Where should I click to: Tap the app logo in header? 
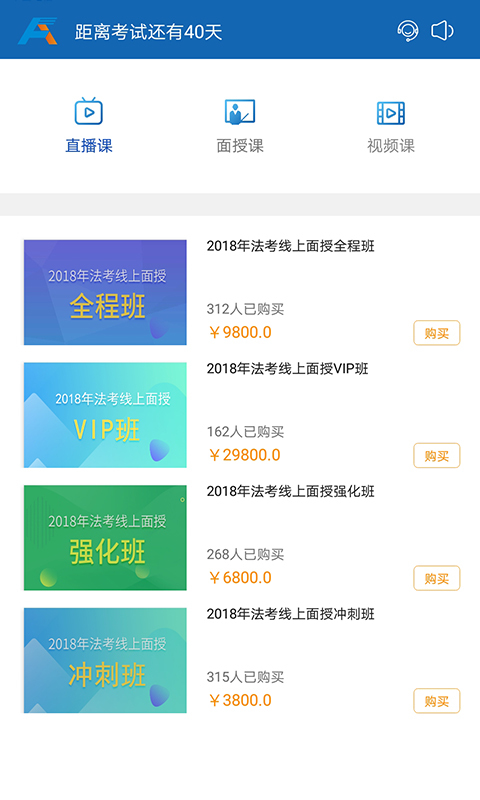point(38,31)
